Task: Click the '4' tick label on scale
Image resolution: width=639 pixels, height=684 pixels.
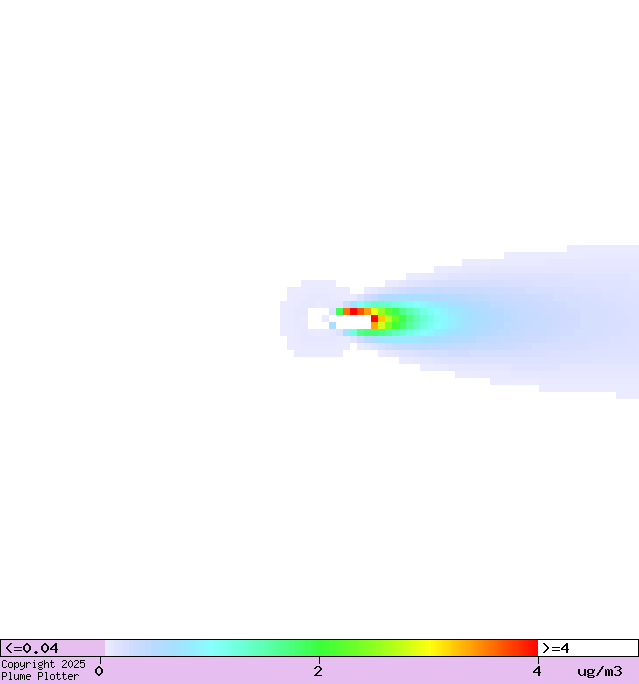Action: [x=537, y=671]
